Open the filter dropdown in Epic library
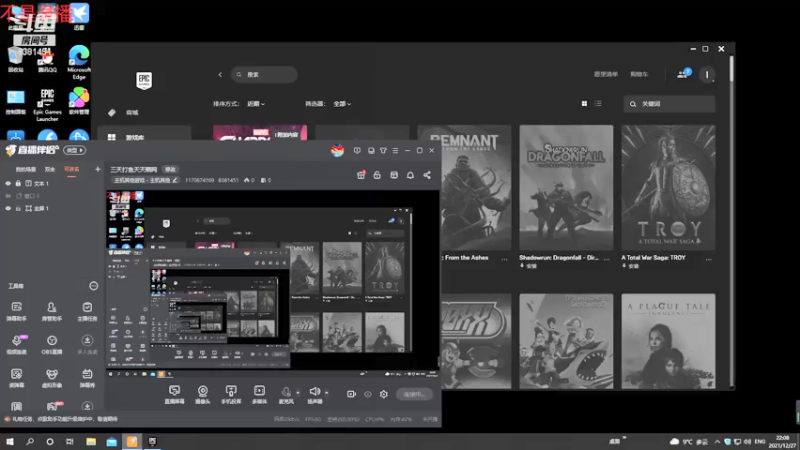This screenshot has height=450, width=800. (x=342, y=104)
